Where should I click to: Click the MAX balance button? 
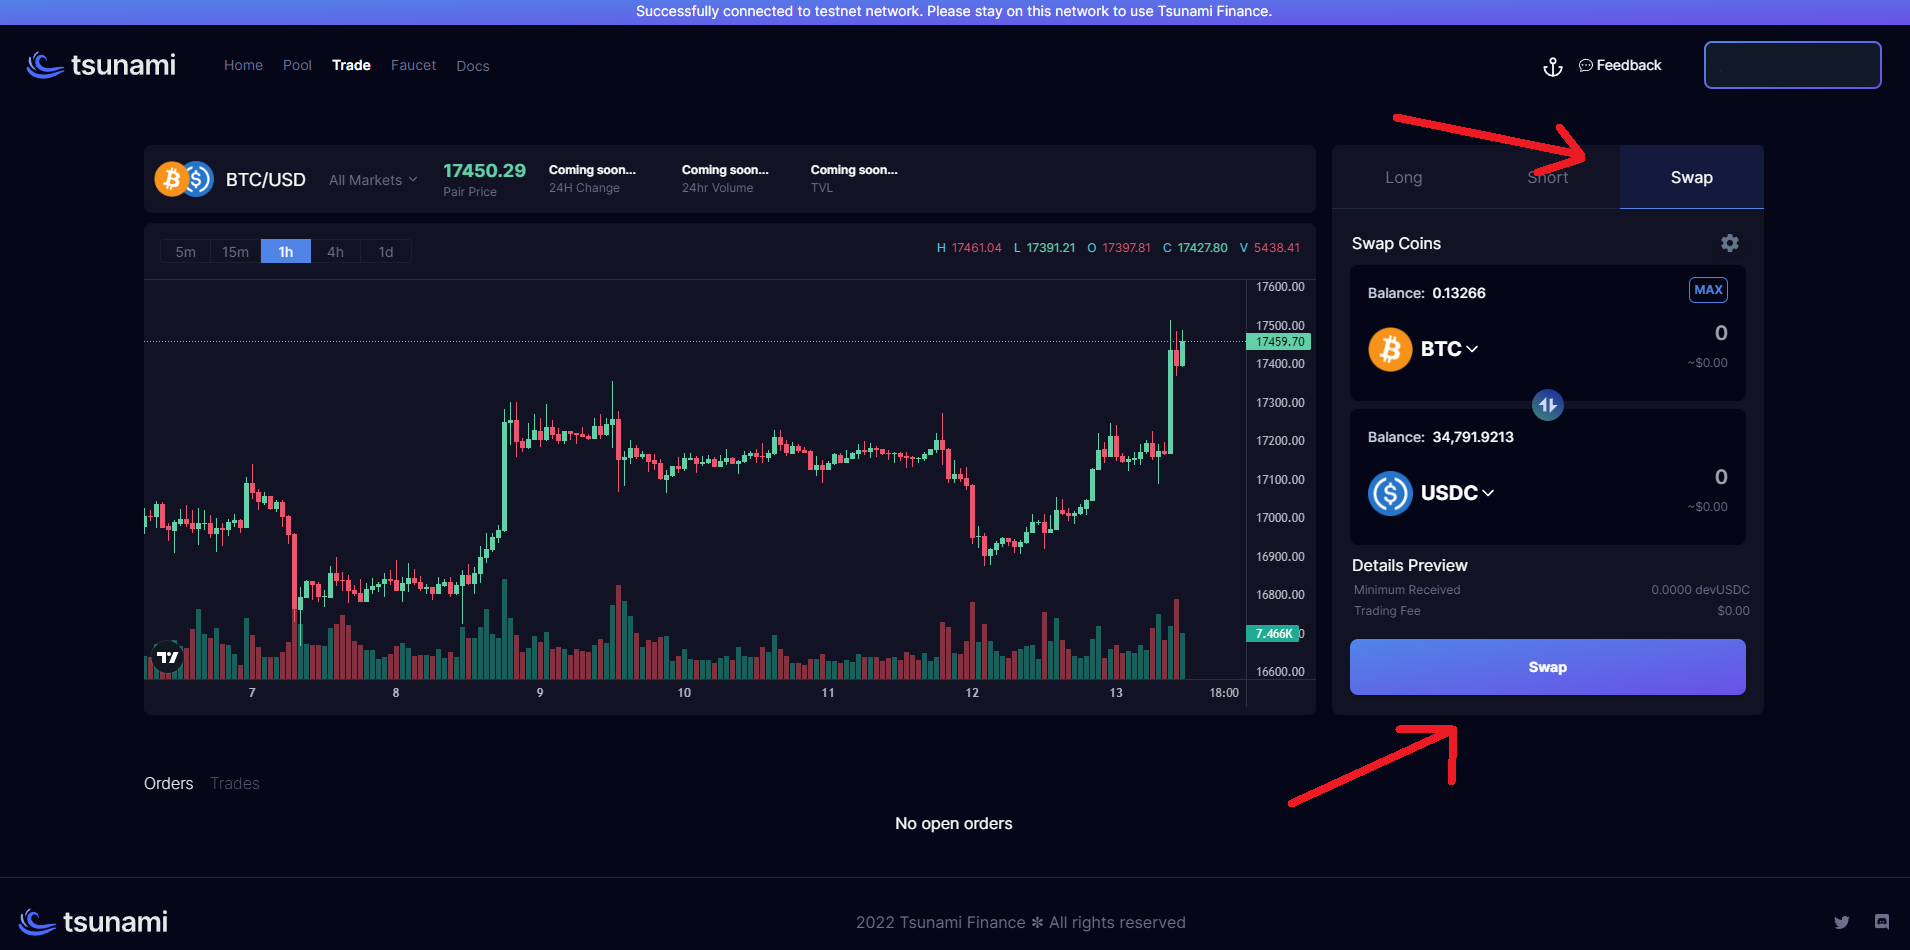click(x=1709, y=290)
